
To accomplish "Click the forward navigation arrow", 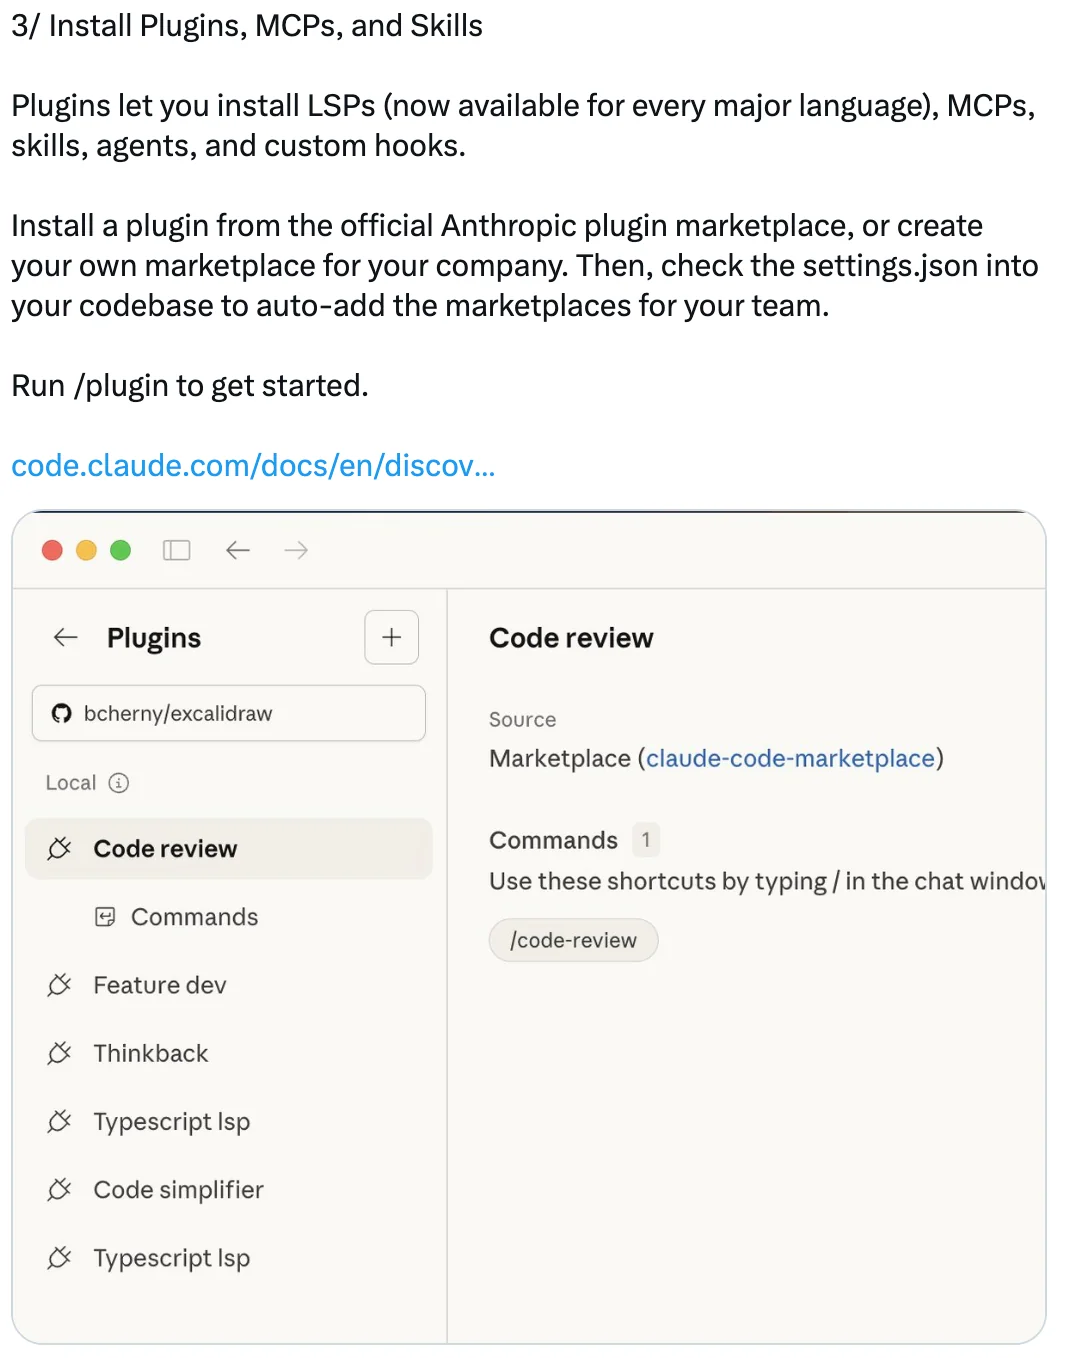I will 295,550.
